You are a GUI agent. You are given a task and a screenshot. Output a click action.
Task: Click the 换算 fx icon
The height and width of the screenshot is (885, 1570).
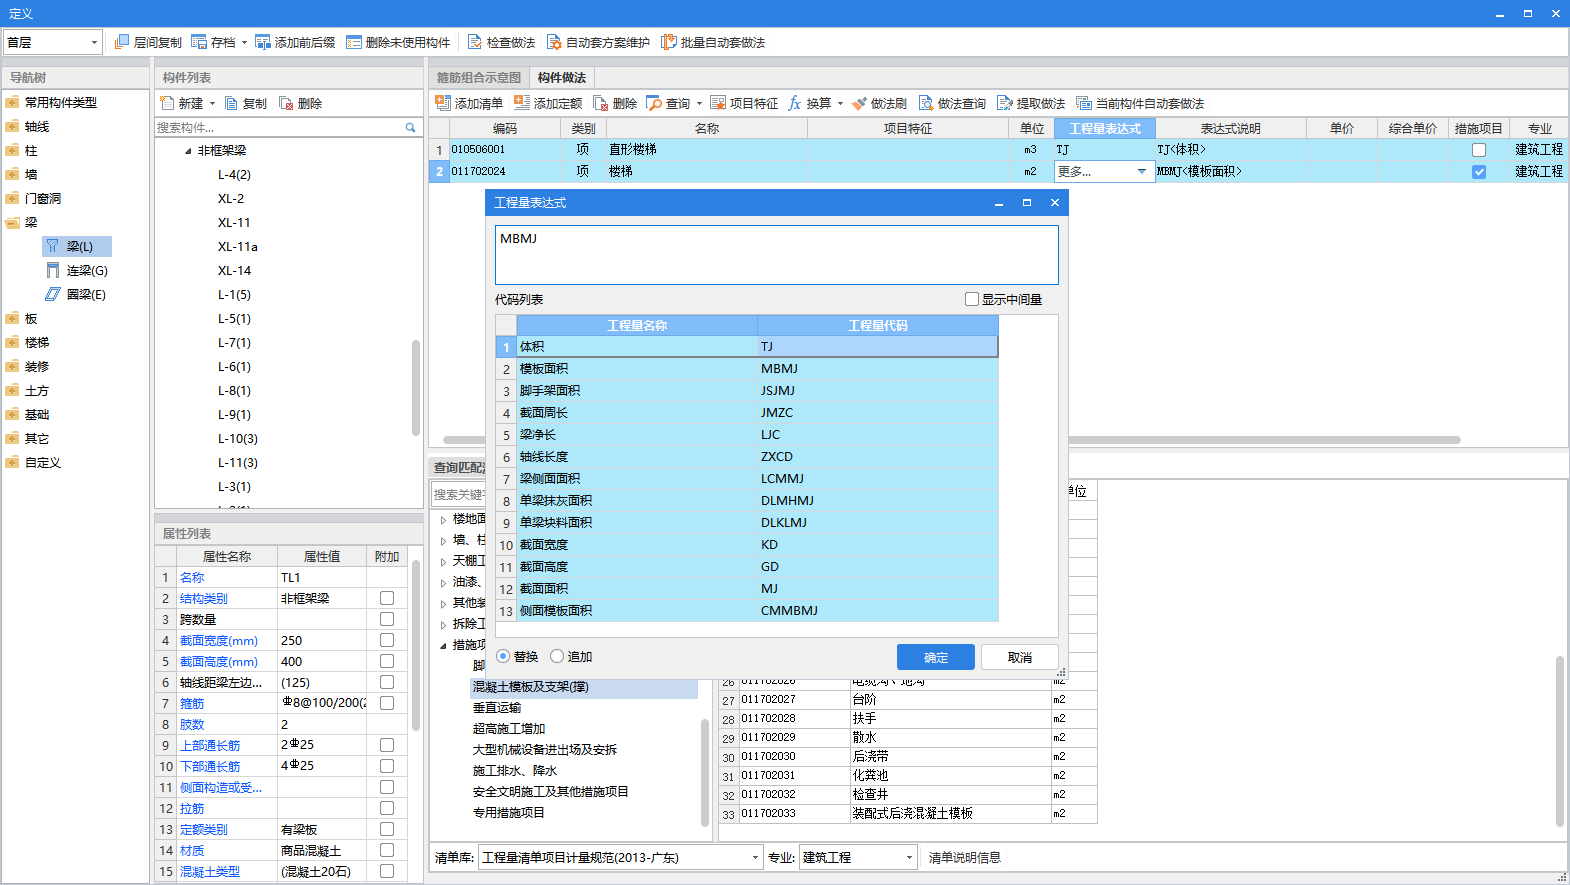[795, 103]
